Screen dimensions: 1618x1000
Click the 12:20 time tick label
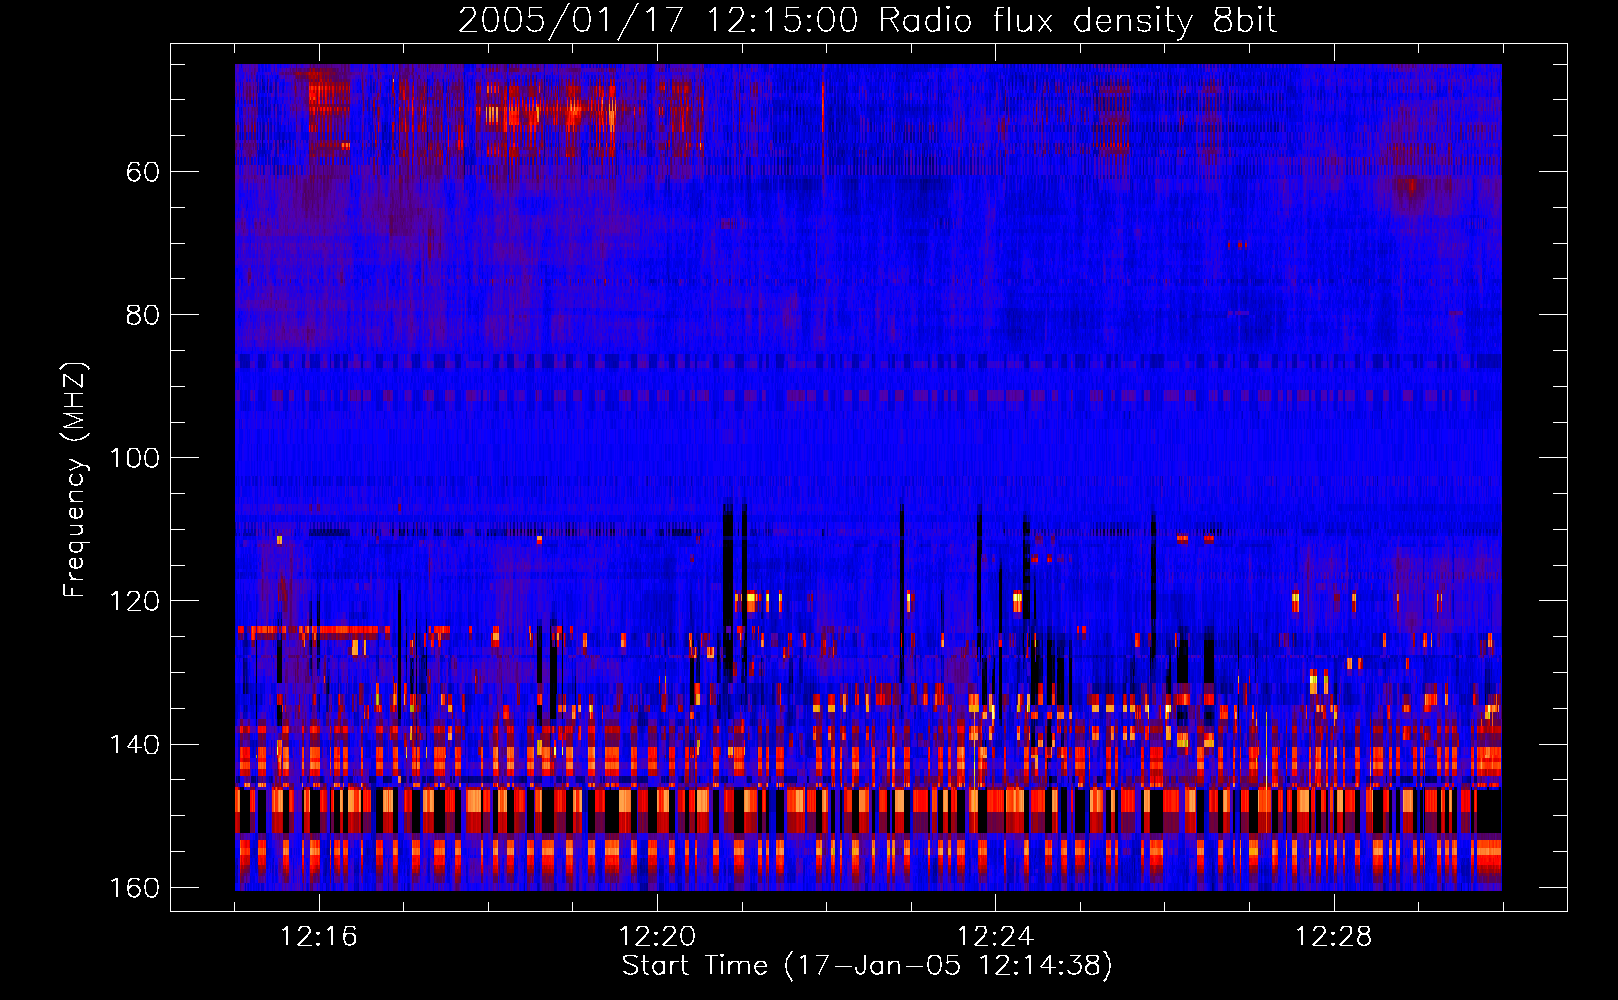[x=657, y=937]
